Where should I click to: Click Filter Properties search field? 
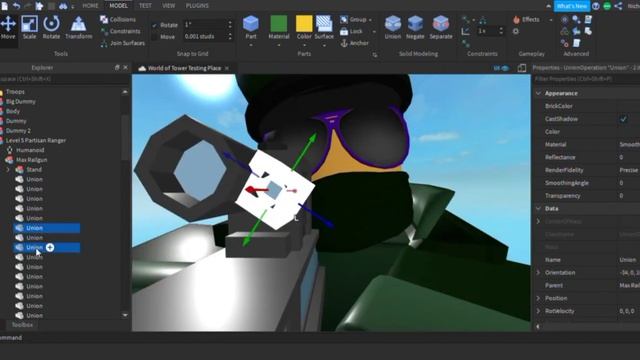587,79
